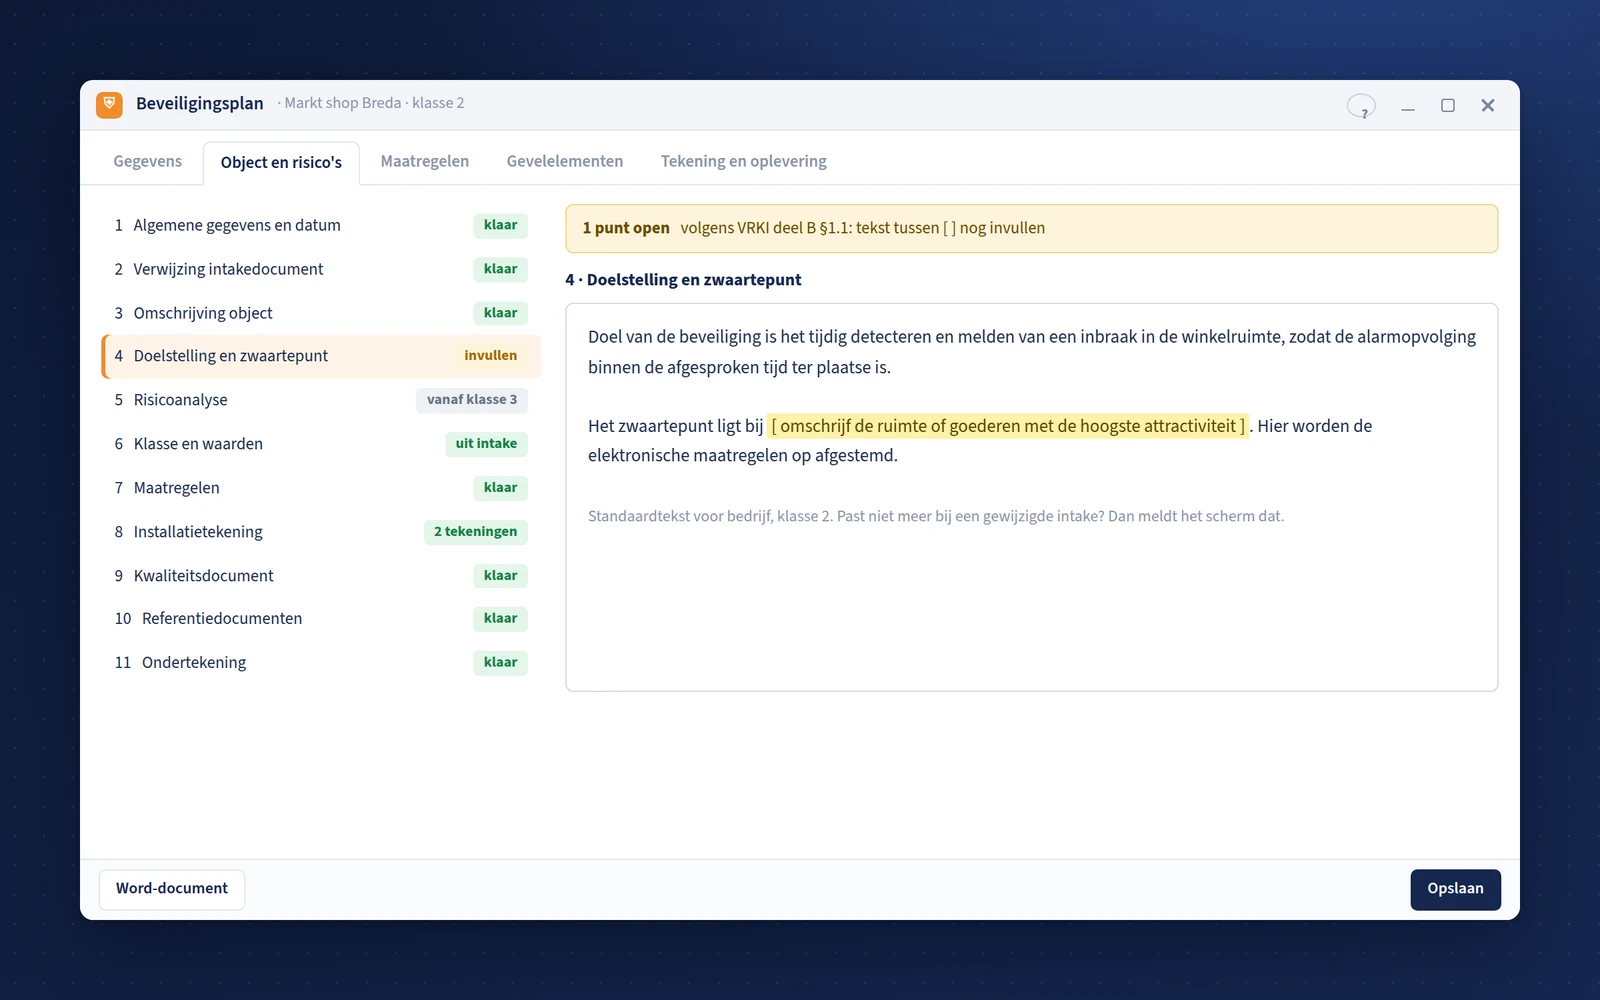Open the help speech-bubble icon
The width and height of the screenshot is (1600, 1000).
[x=1361, y=106]
